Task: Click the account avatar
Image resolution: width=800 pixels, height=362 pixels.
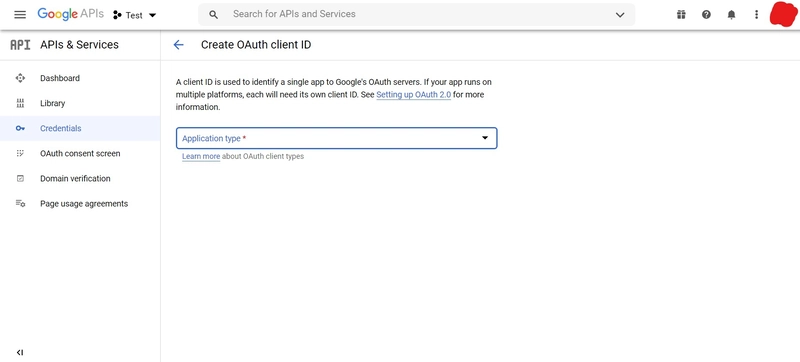Action: [783, 14]
